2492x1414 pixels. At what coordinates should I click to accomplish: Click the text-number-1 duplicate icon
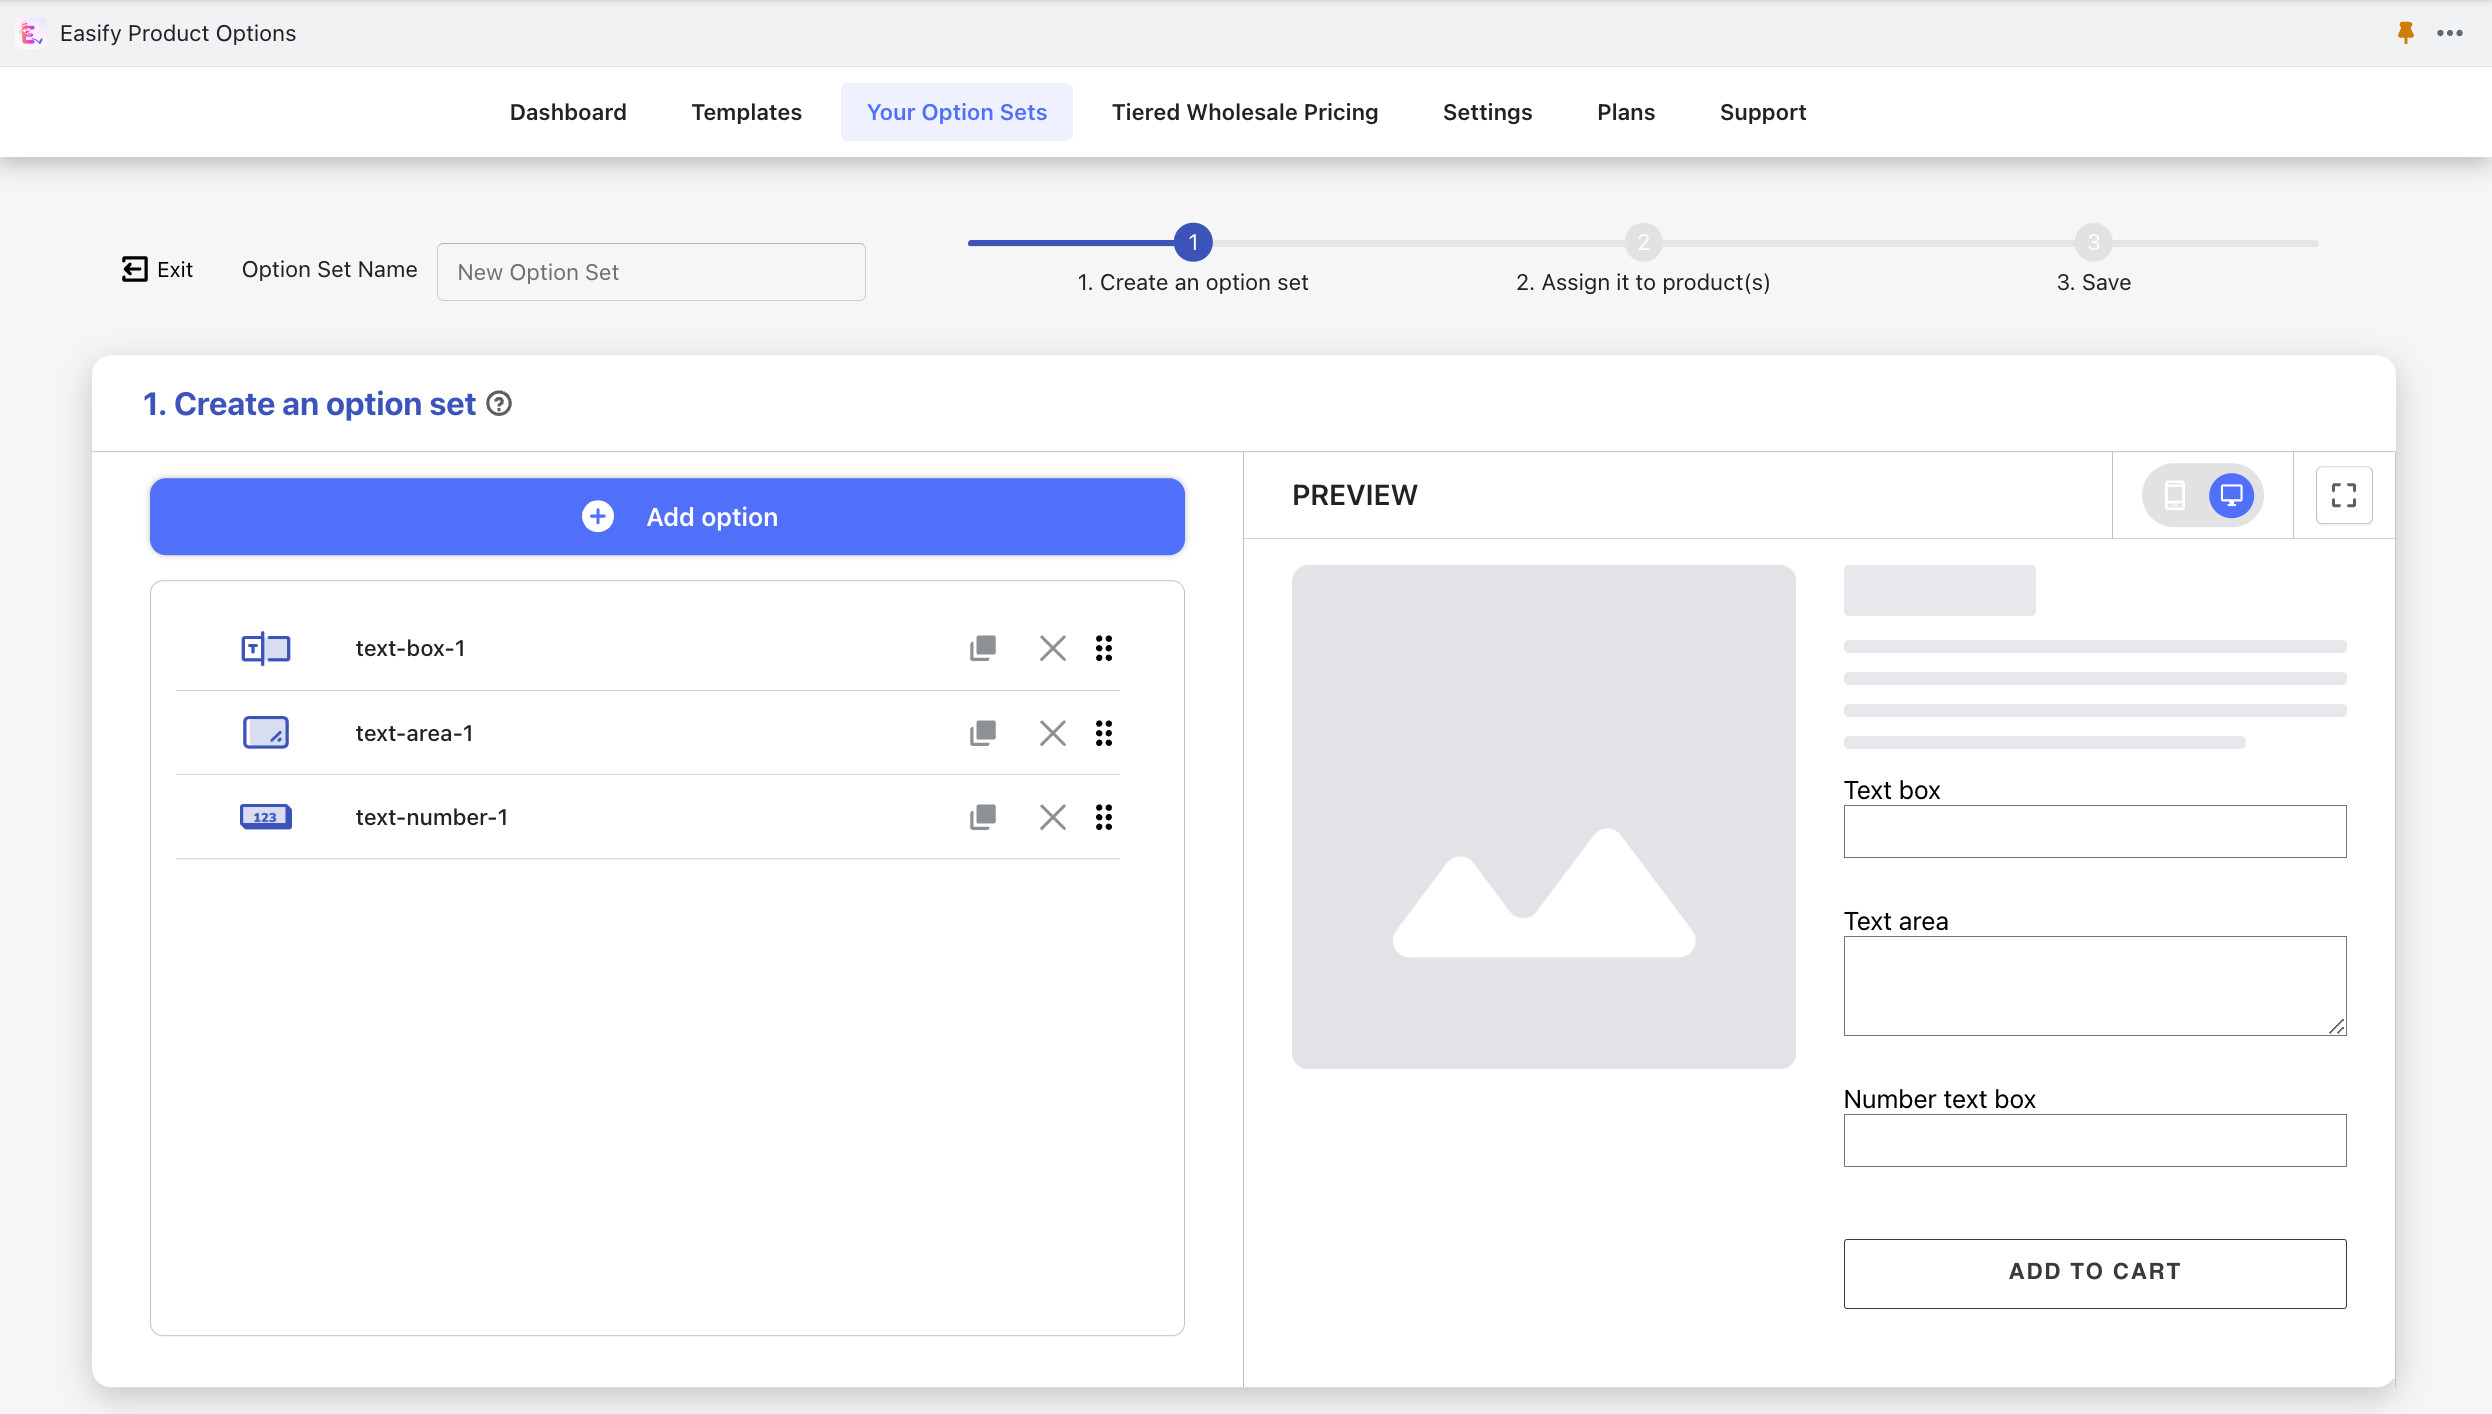[981, 817]
